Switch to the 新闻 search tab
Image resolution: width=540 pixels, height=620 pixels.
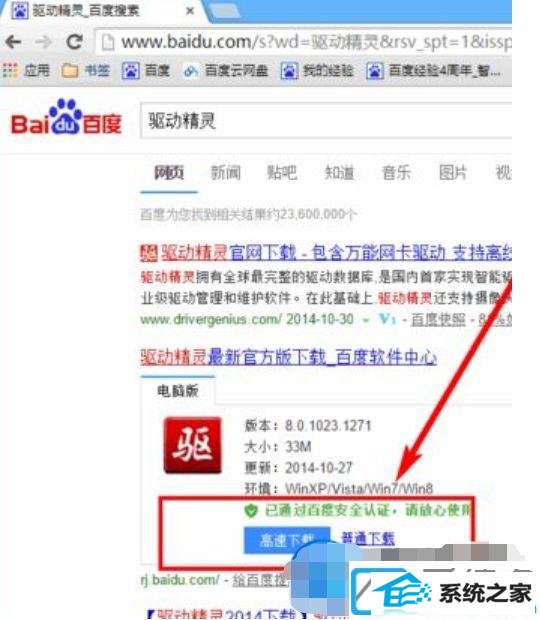[225, 173]
